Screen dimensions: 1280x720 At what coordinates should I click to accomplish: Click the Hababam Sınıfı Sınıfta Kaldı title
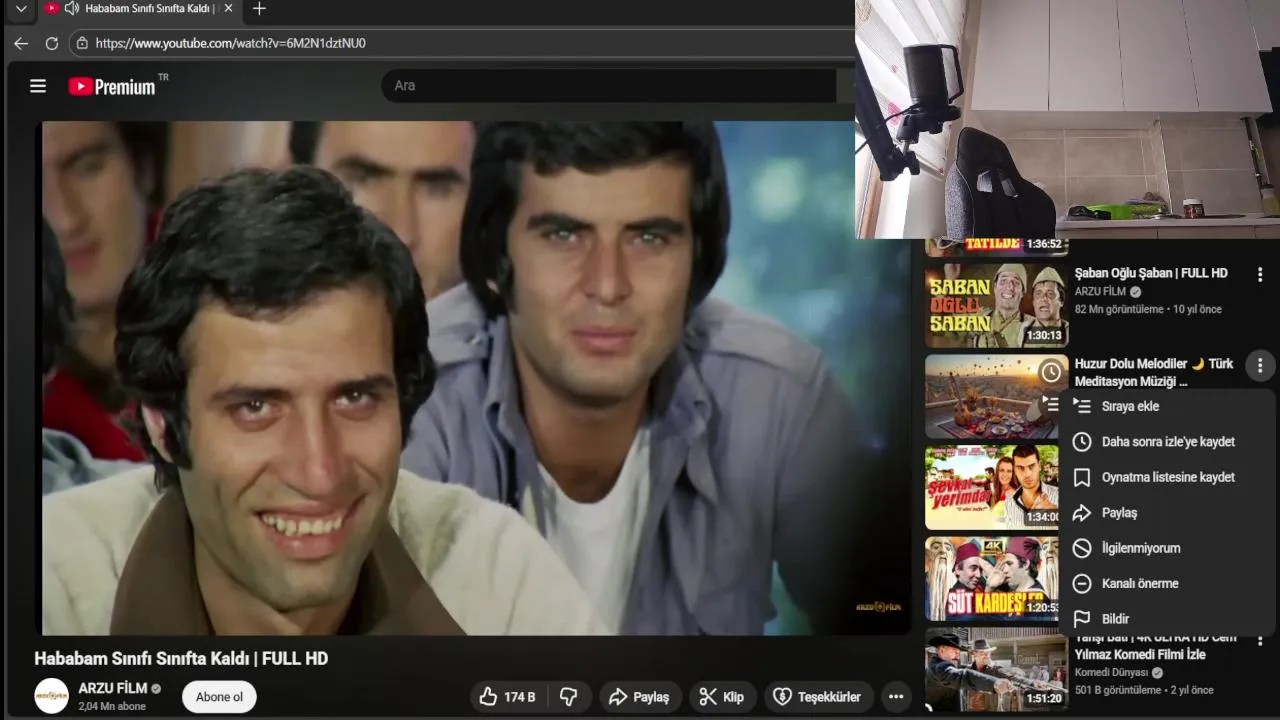click(x=181, y=658)
